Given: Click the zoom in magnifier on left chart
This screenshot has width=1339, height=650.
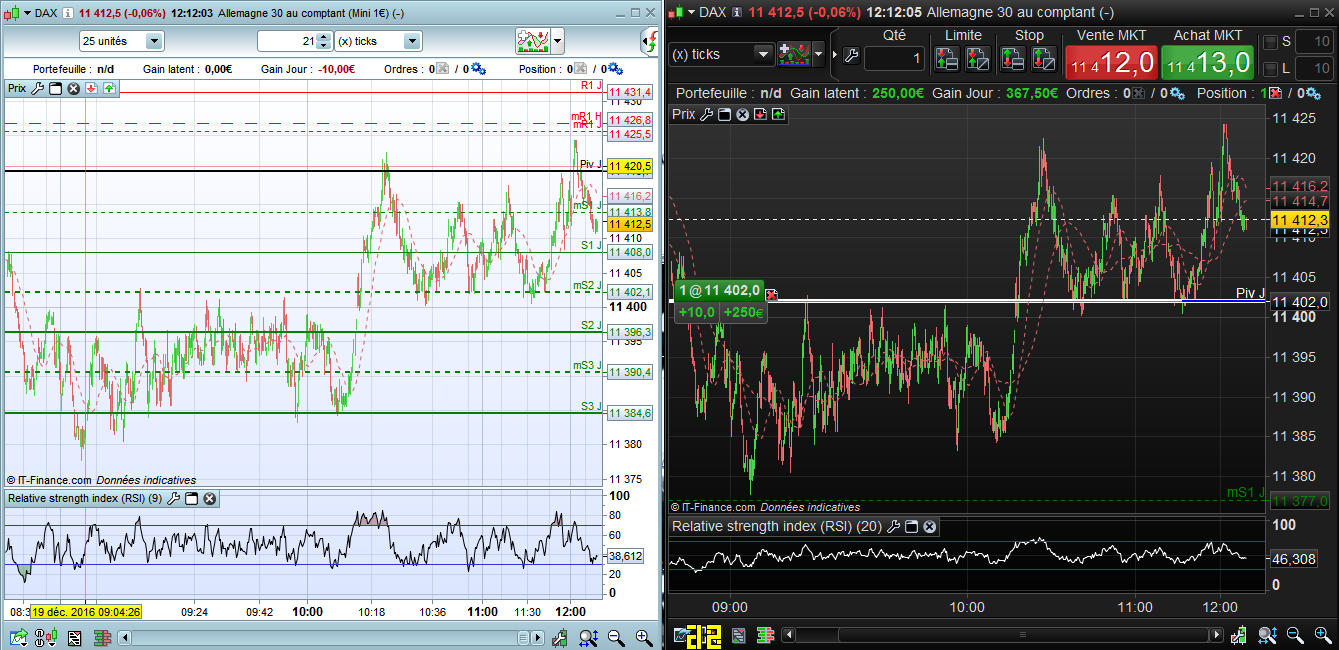Looking at the screenshot, I should point(643,637).
